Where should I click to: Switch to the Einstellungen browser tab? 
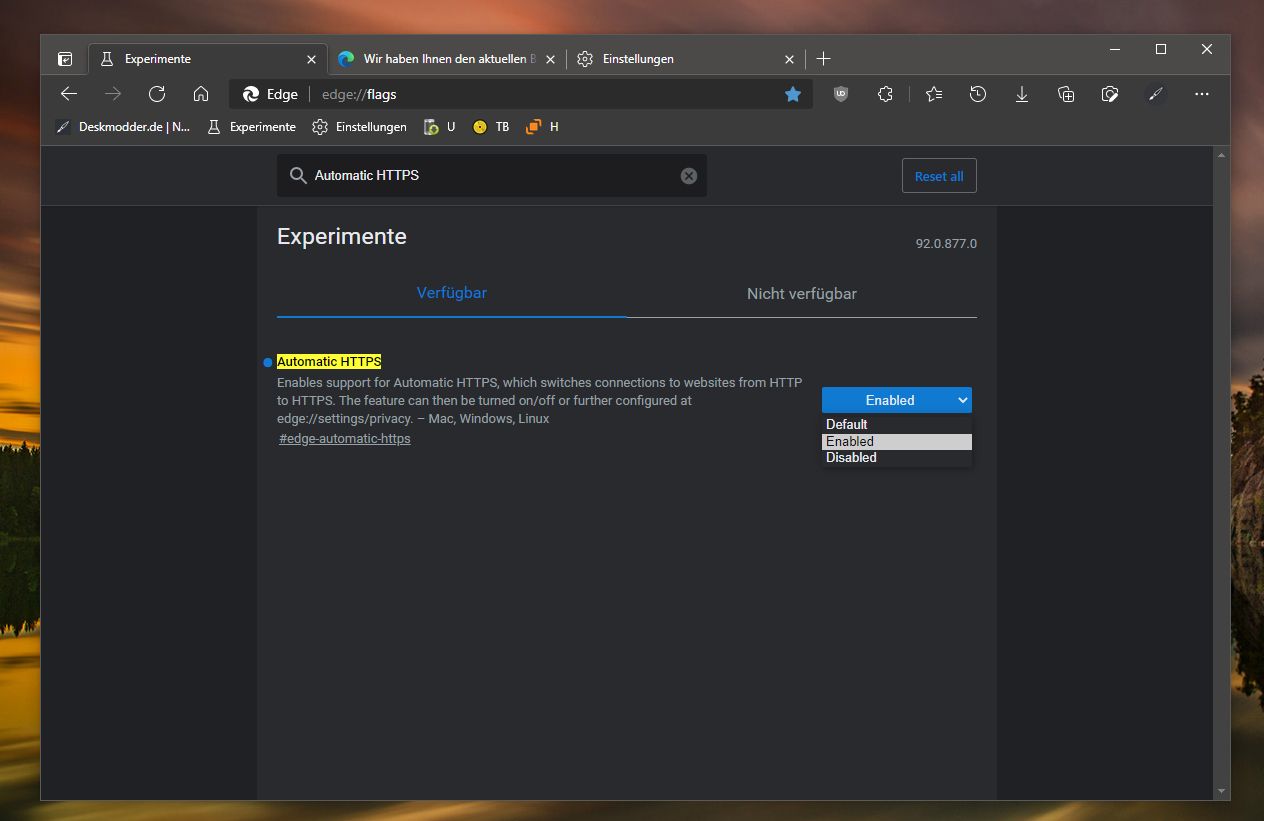click(x=686, y=59)
